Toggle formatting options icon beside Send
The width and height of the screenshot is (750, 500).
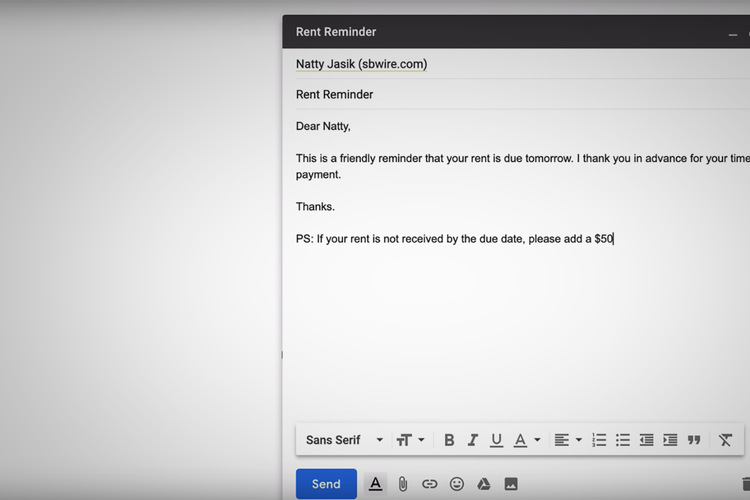click(x=375, y=484)
